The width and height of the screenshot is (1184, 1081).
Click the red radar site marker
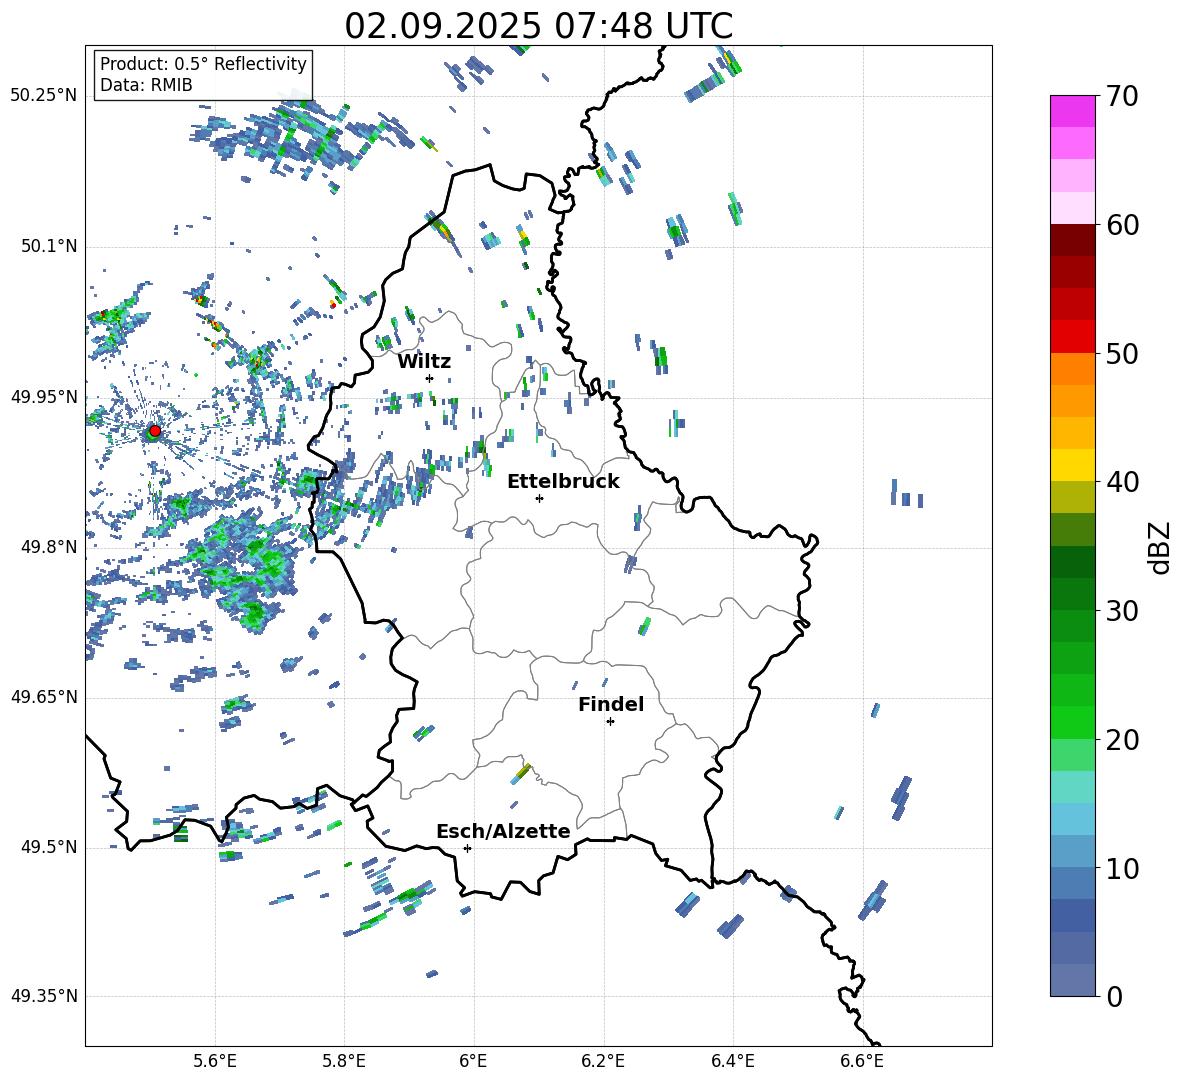(x=155, y=430)
